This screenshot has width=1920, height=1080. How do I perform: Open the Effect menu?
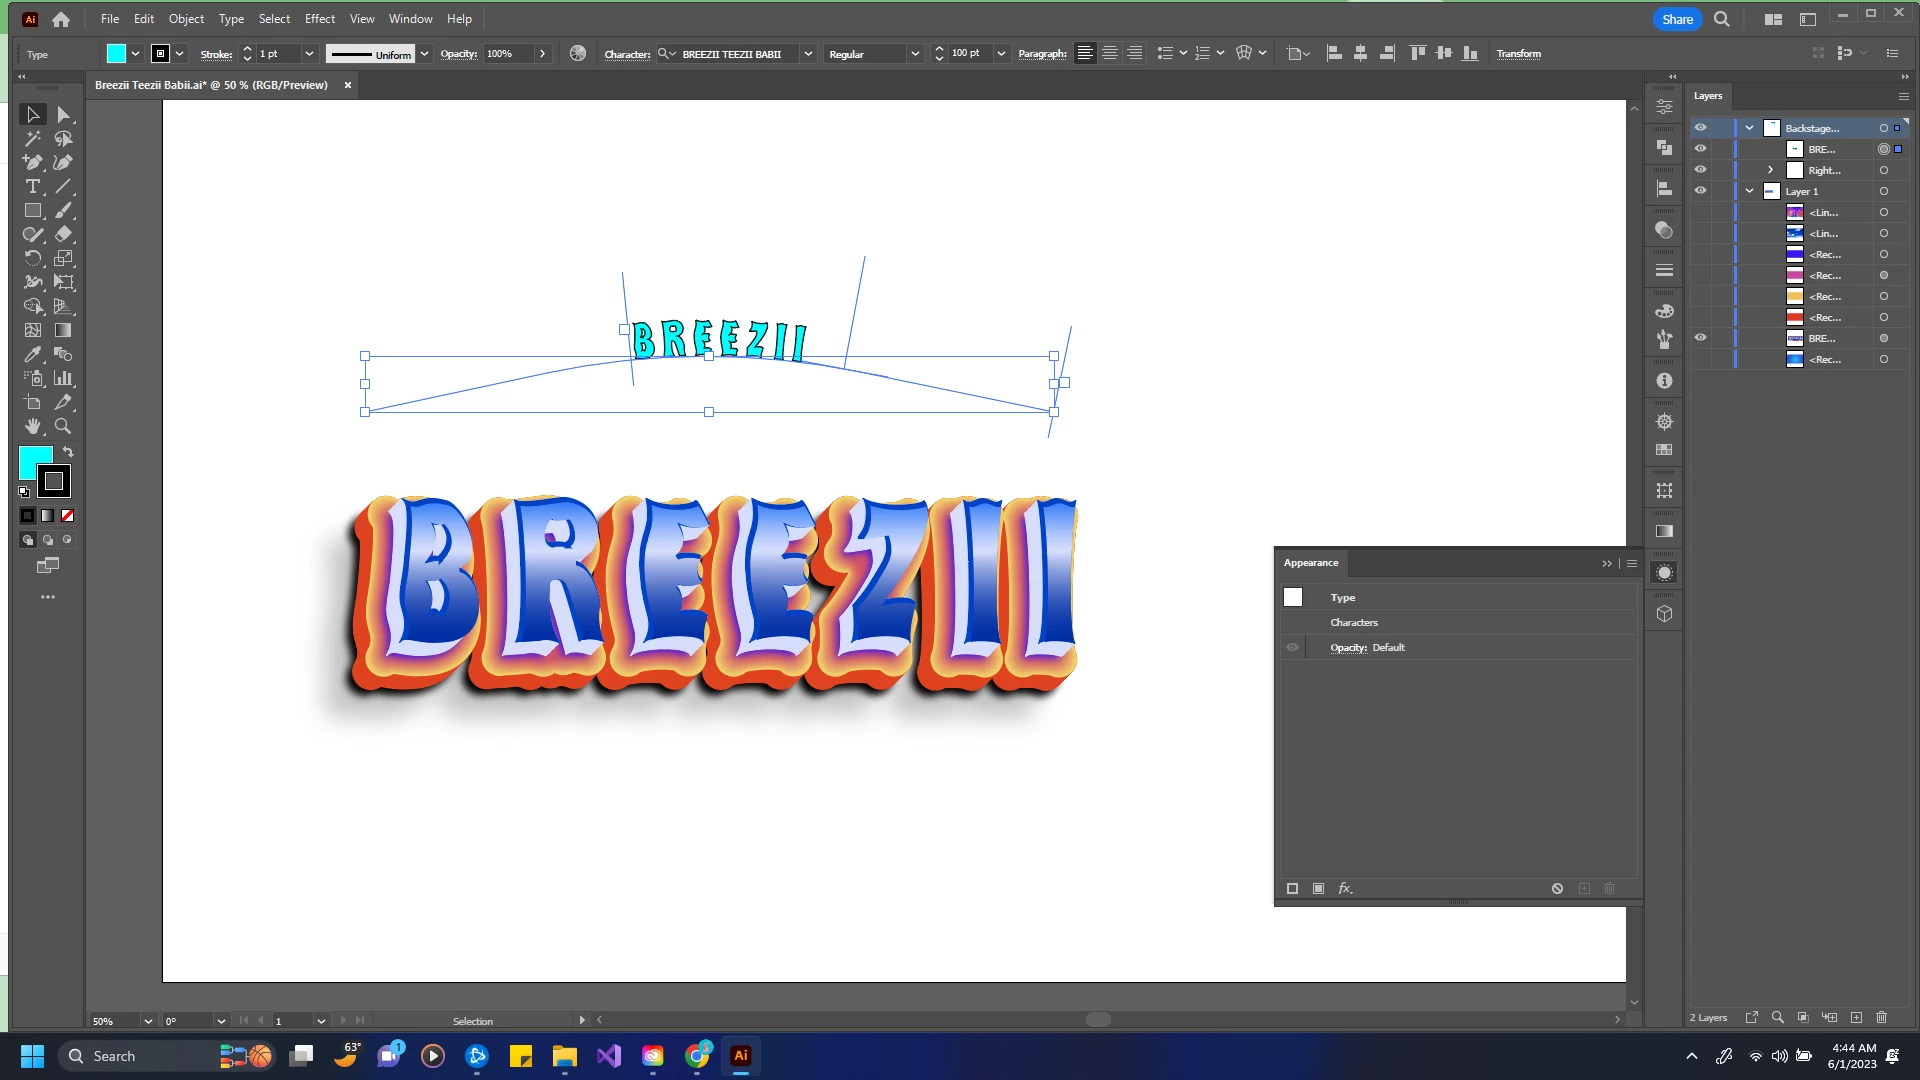pos(319,19)
